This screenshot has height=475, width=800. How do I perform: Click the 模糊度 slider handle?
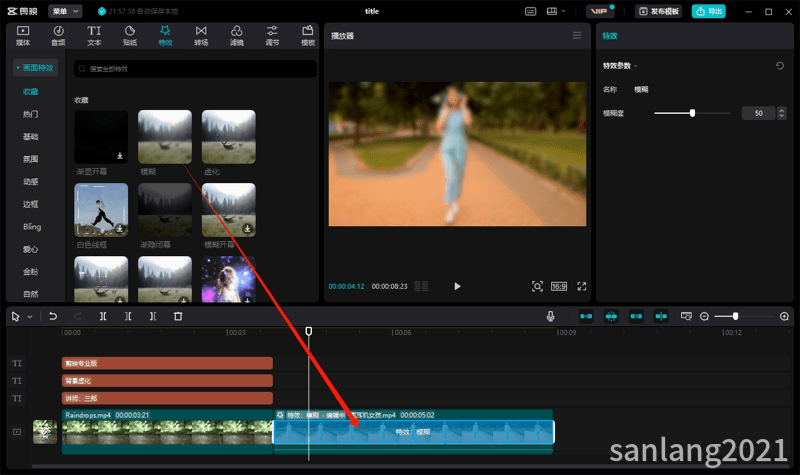click(x=692, y=113)
